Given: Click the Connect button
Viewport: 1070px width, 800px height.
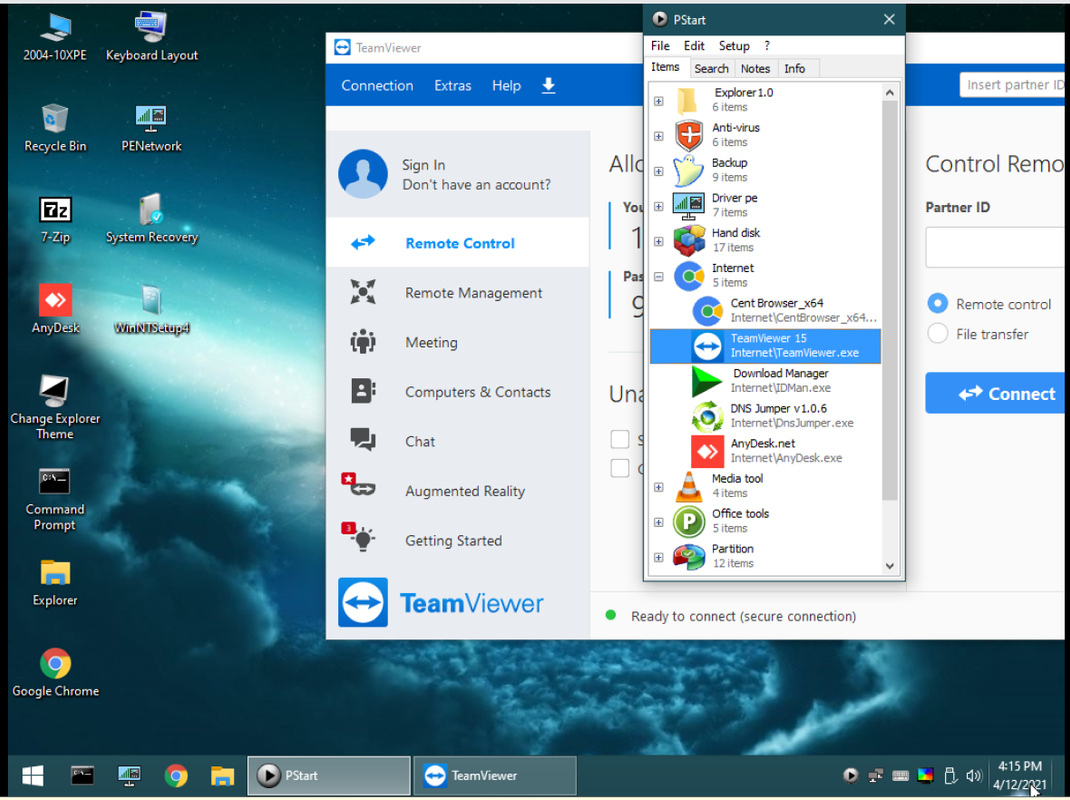Looking at the screenshot, I should coord(995,392).
